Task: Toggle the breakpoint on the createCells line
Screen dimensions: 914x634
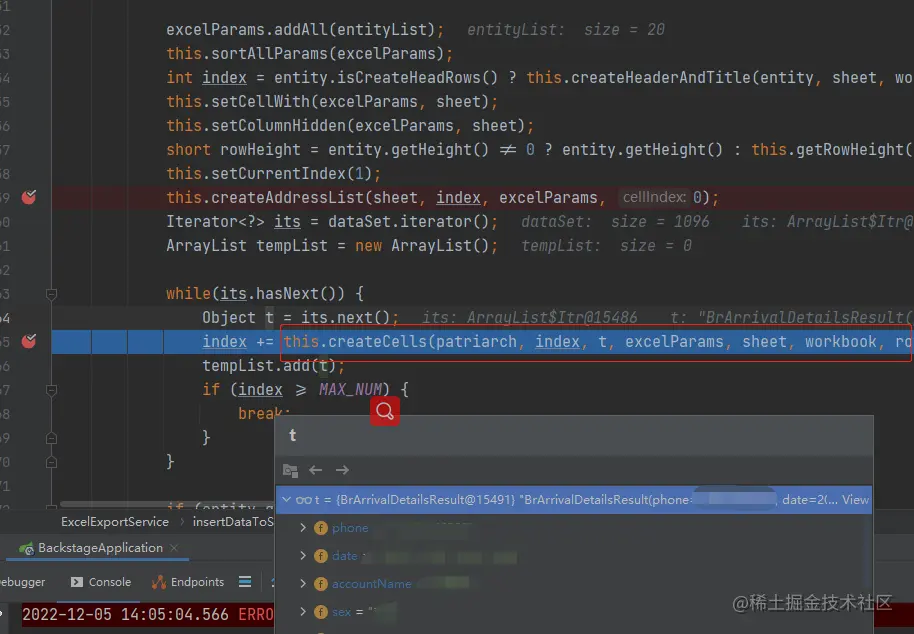Action: (x=29, y=341)
